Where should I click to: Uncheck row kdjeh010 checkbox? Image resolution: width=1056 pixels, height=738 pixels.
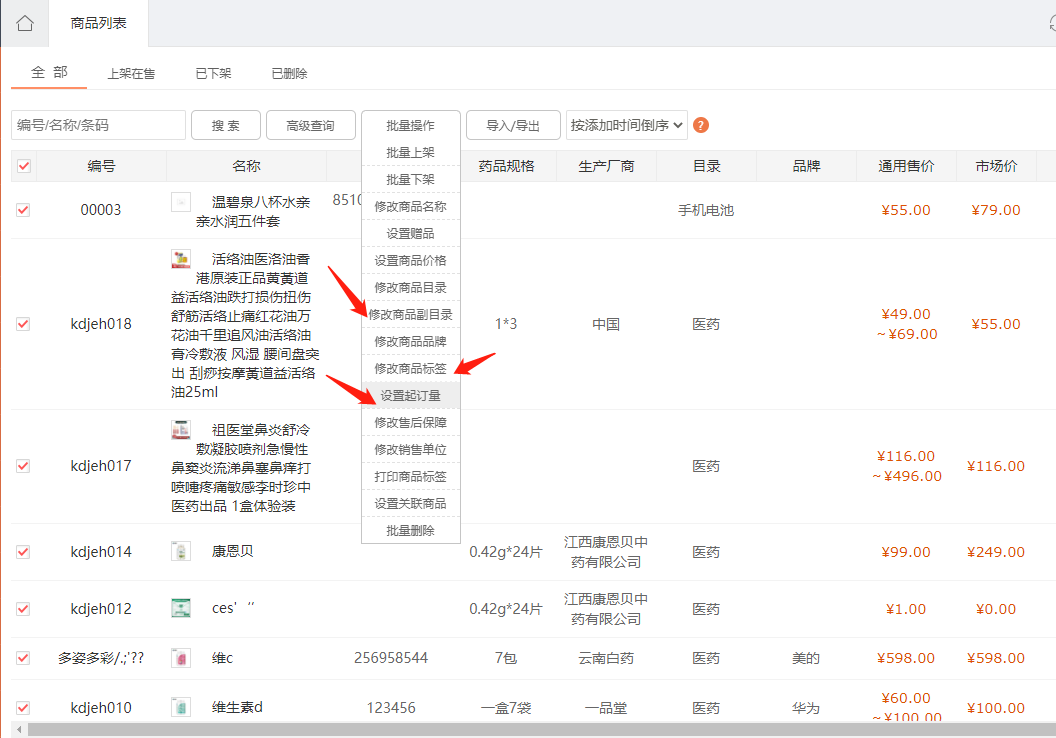[x=23, y=708]
